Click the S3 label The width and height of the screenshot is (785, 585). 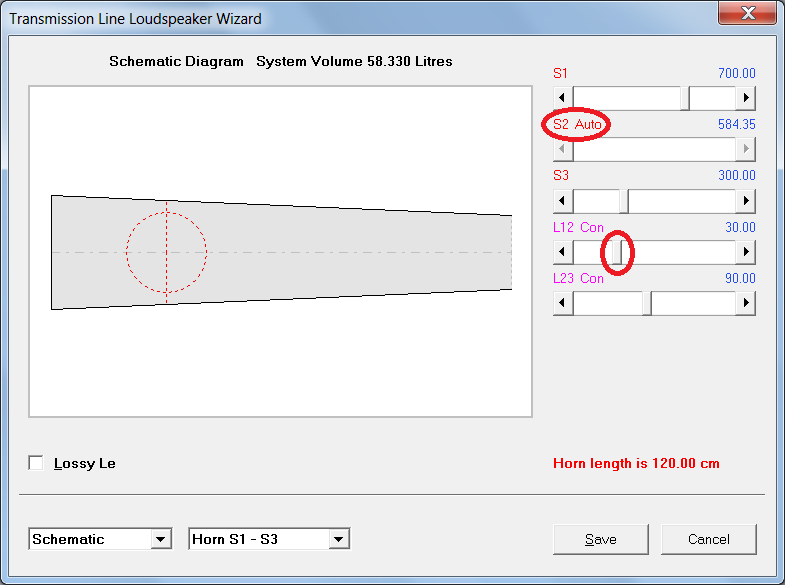[561, 175]
